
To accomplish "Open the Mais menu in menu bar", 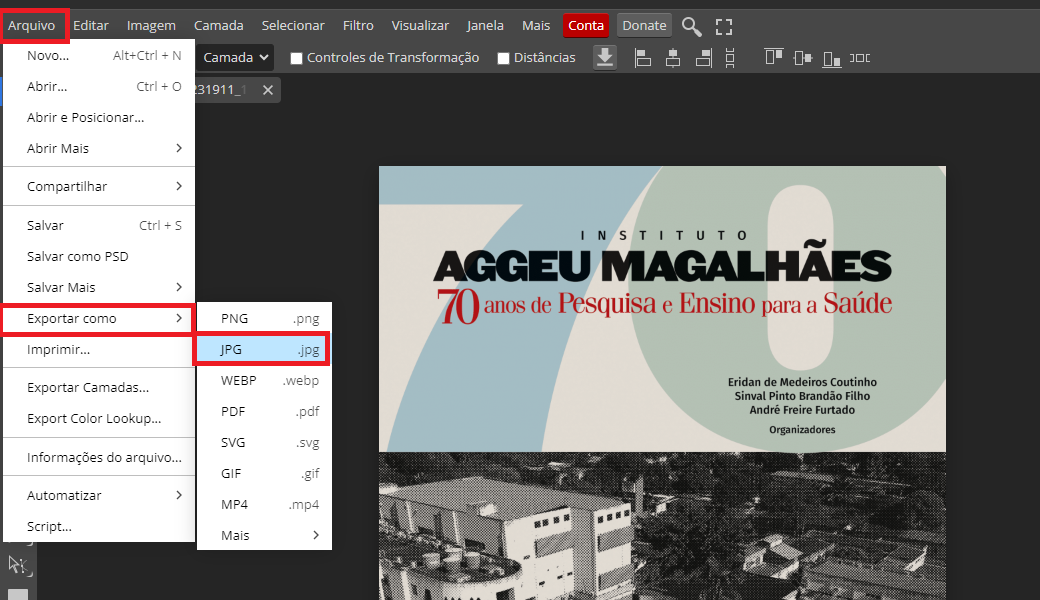I will [536, 26].
